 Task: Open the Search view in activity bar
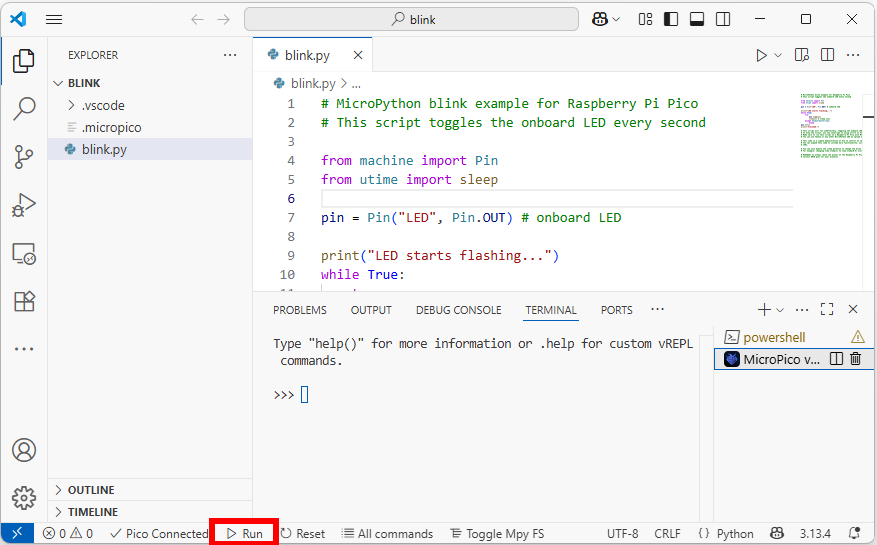pyautogui.click(x=23, y=109)
